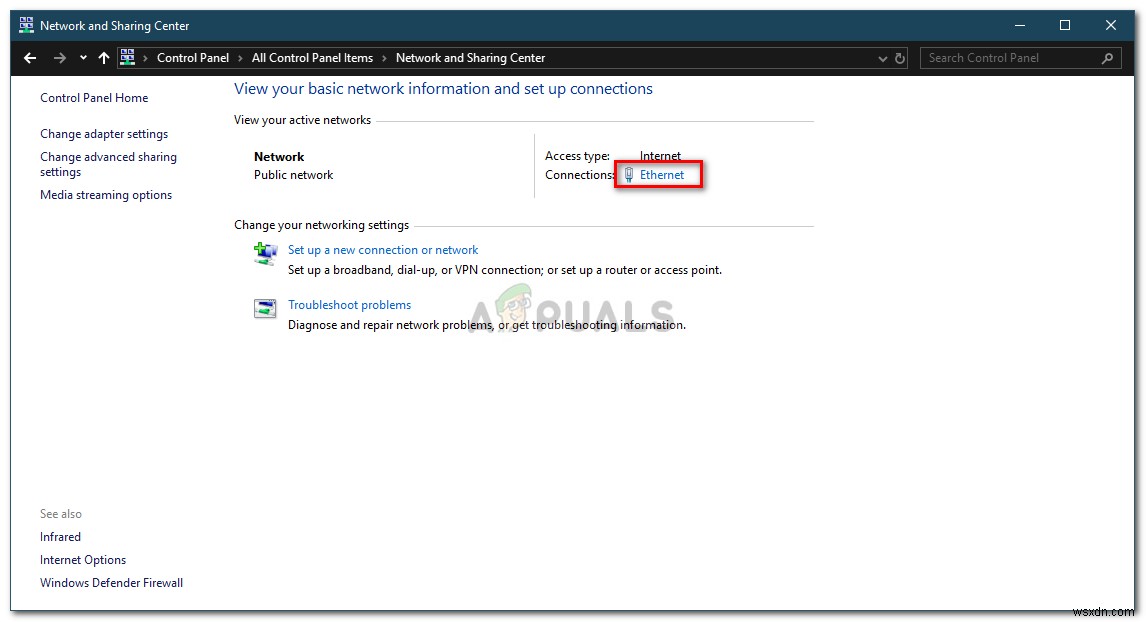
Task: Open Change advanced sharing settings
Action: (x=108, y=164)
